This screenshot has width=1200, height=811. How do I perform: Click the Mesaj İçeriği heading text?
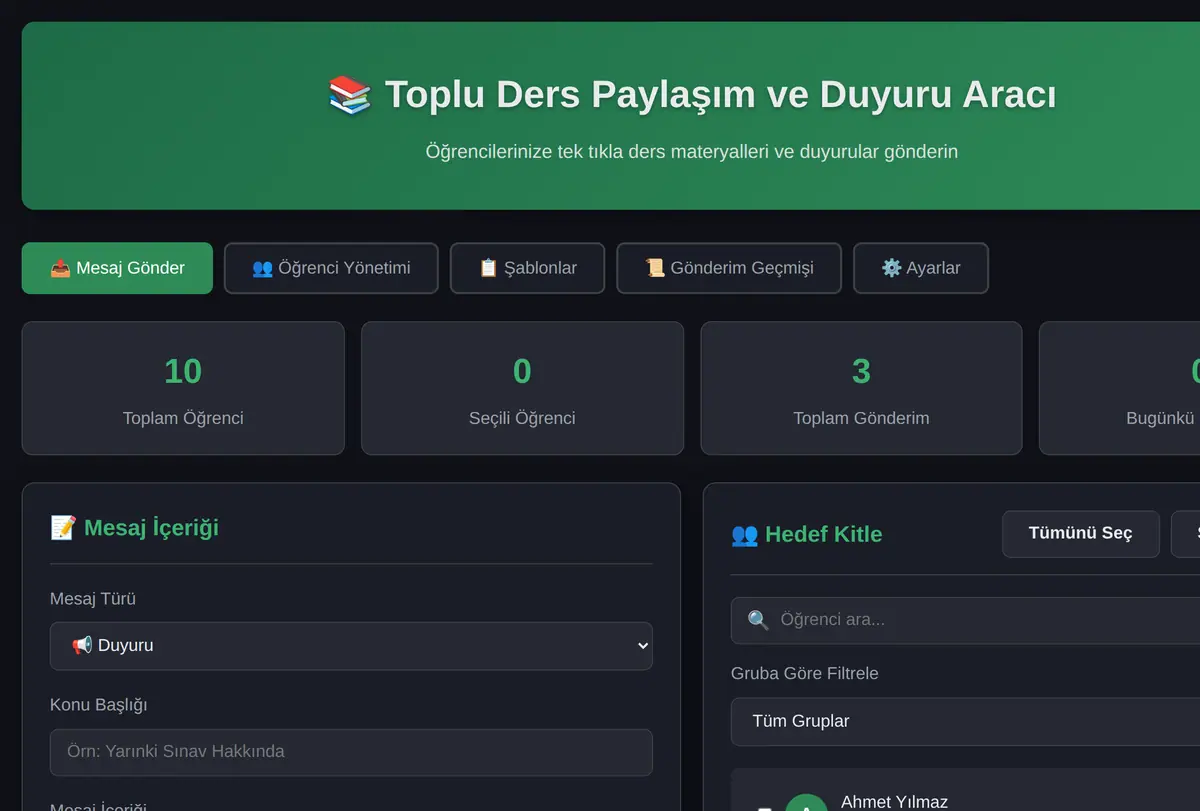151,528
